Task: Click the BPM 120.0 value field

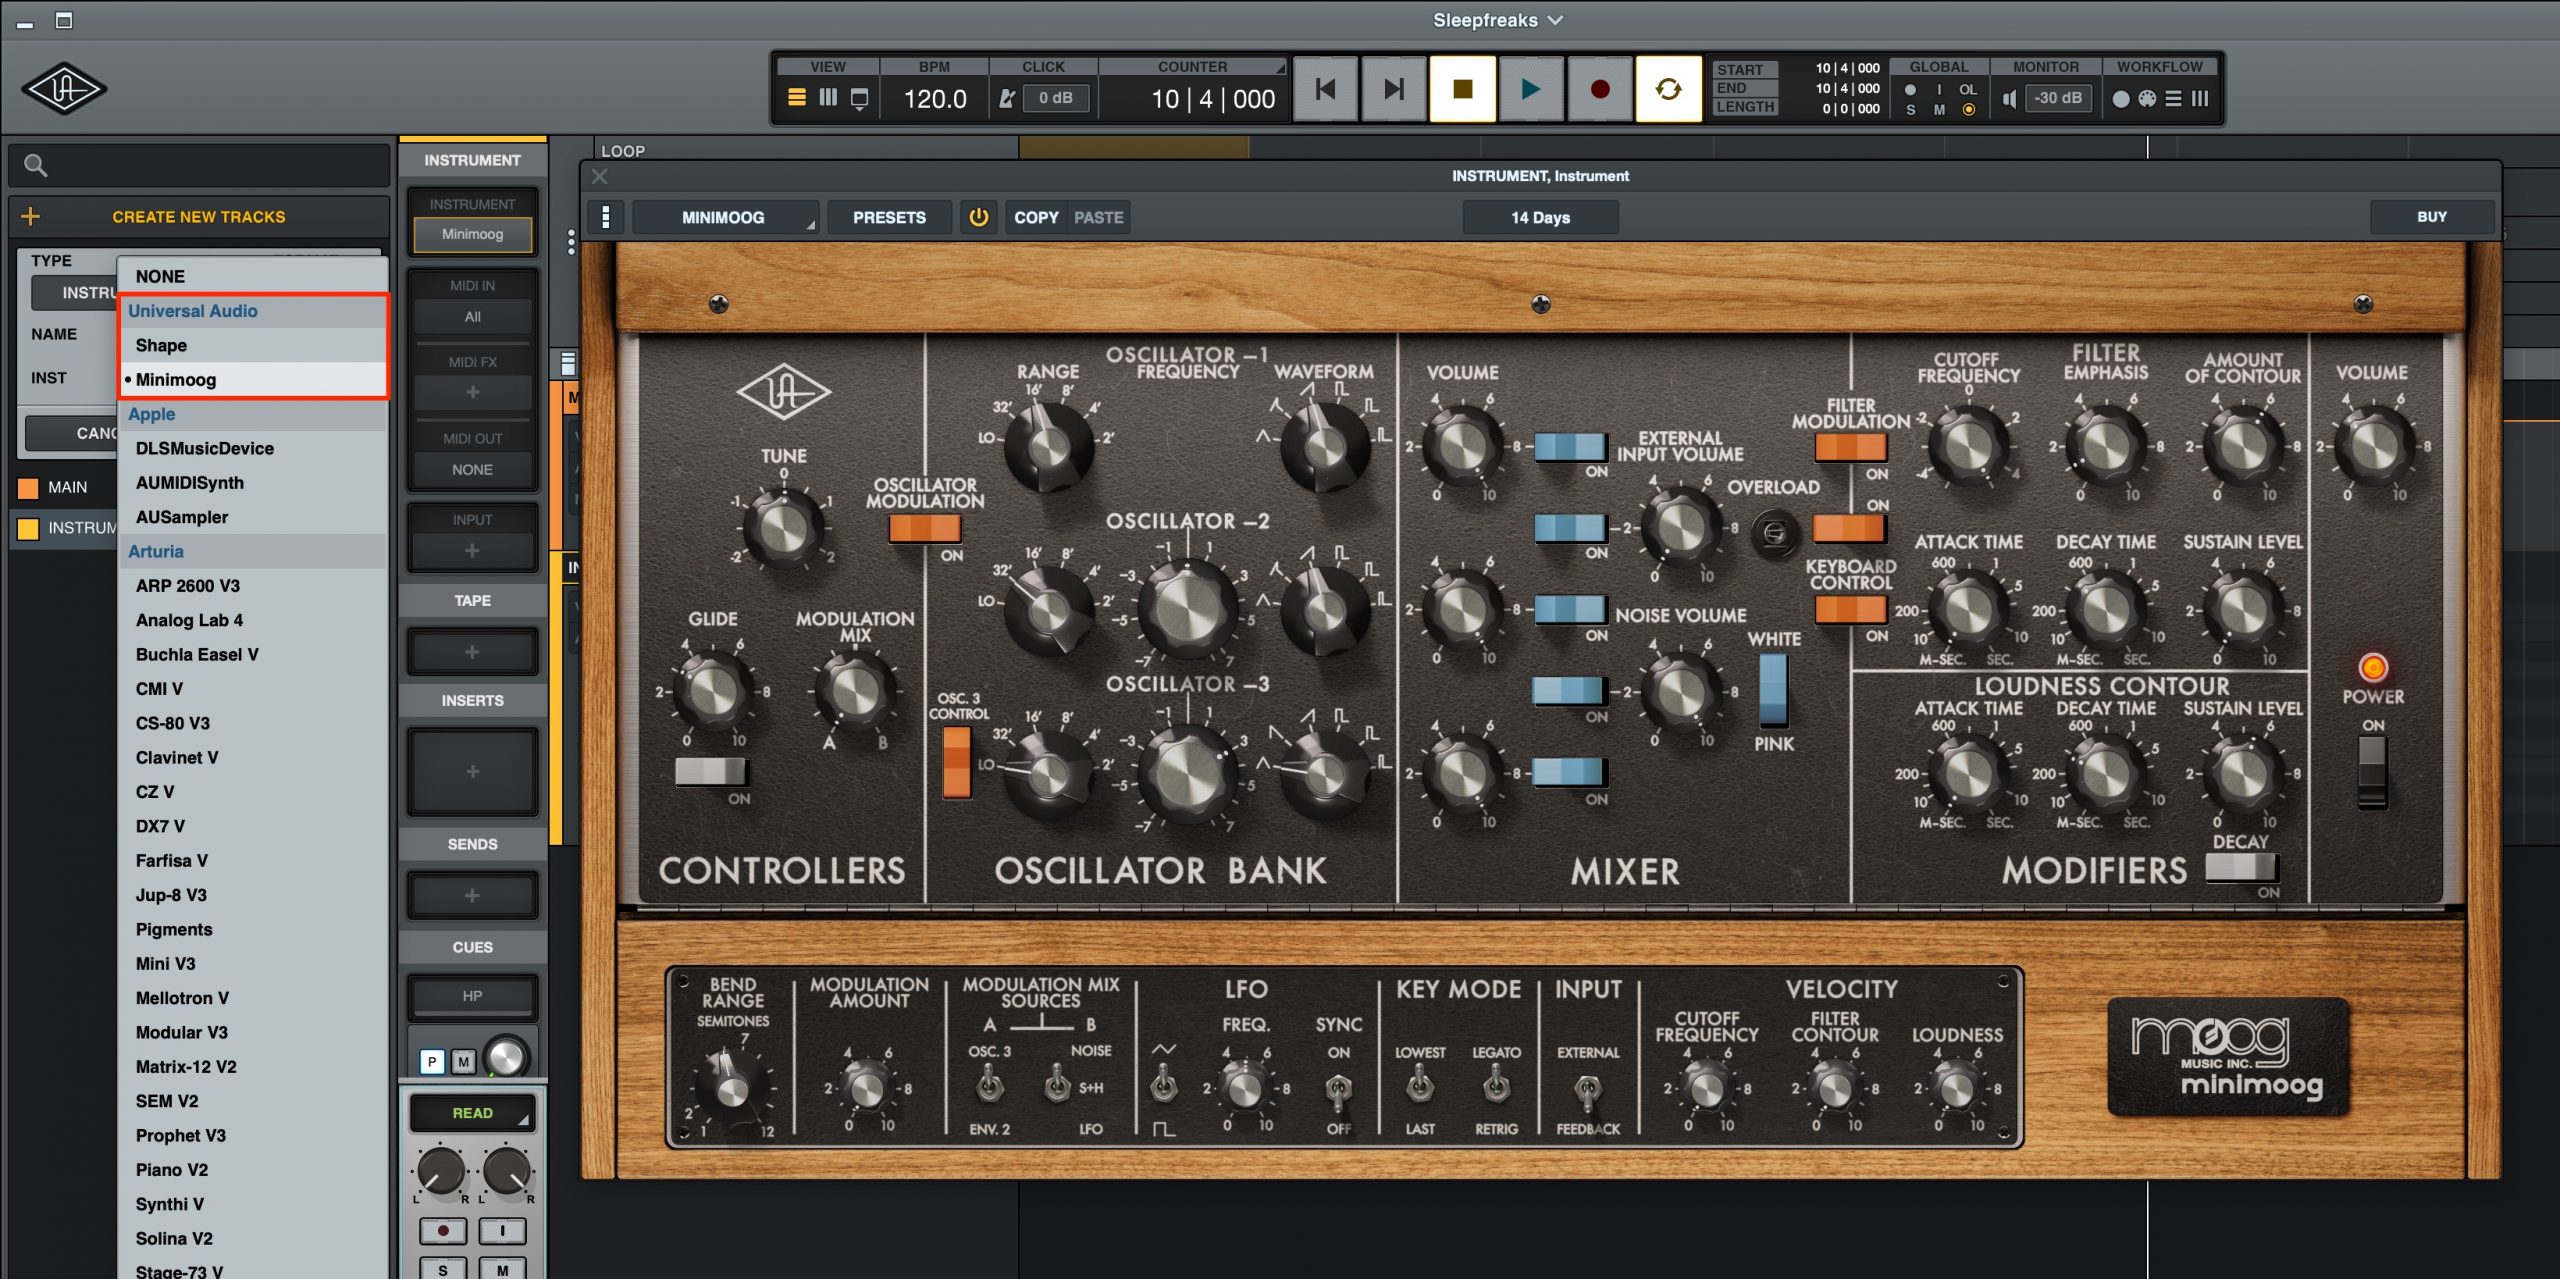Action: (935, 99)
